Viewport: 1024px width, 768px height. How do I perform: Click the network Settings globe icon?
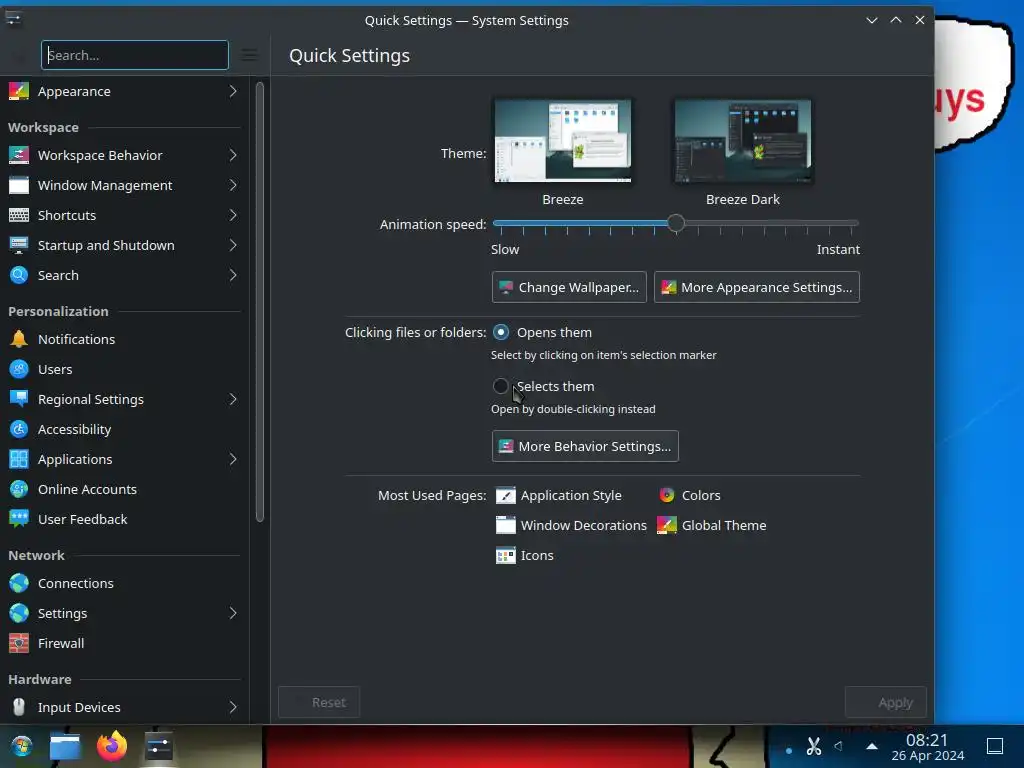coord(19,613)
